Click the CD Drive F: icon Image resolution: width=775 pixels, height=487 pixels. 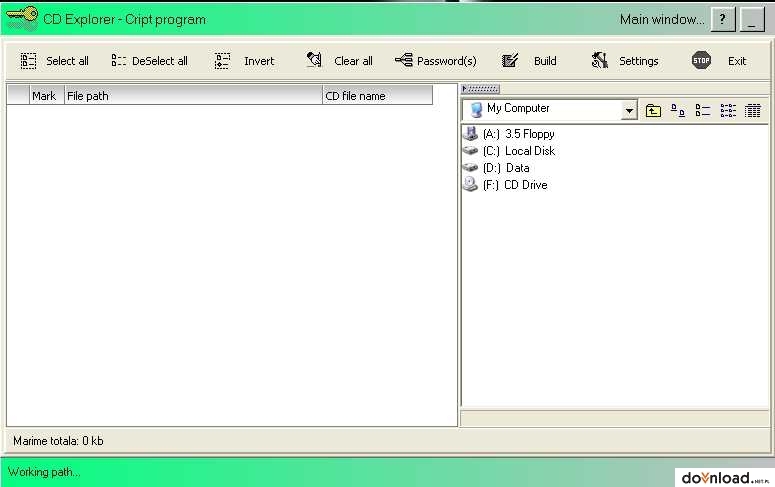470,184
